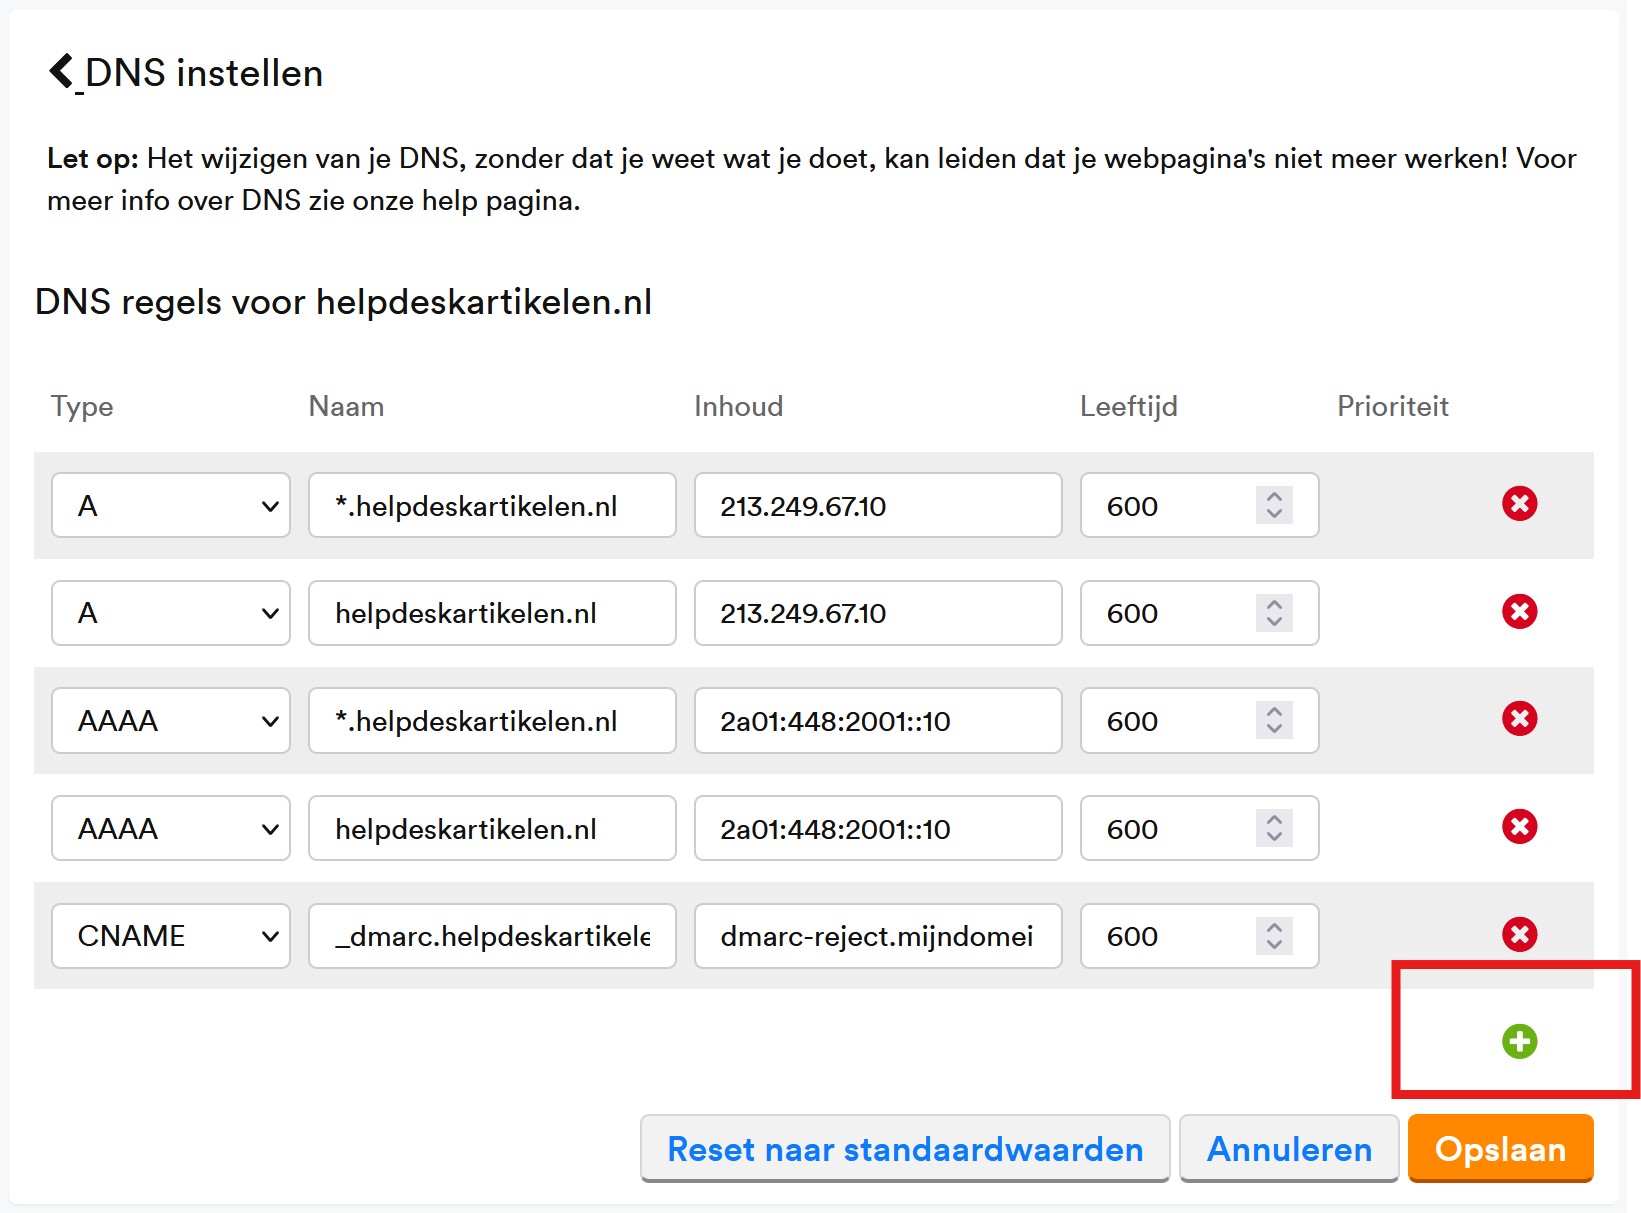Click Leeftijd stepper arrows on CNAME row
This screenshot has height=1213, width=1641.
[1274, 936]
